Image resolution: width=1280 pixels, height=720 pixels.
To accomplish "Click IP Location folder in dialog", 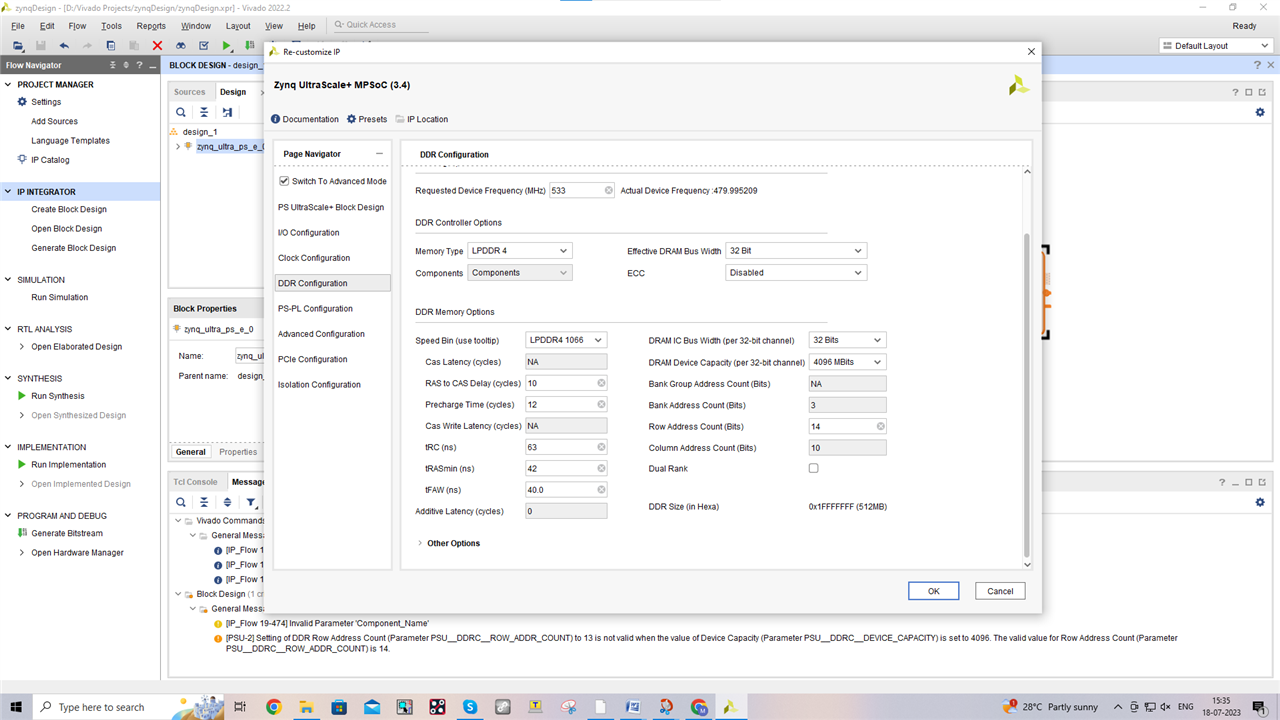I will 421,119.
